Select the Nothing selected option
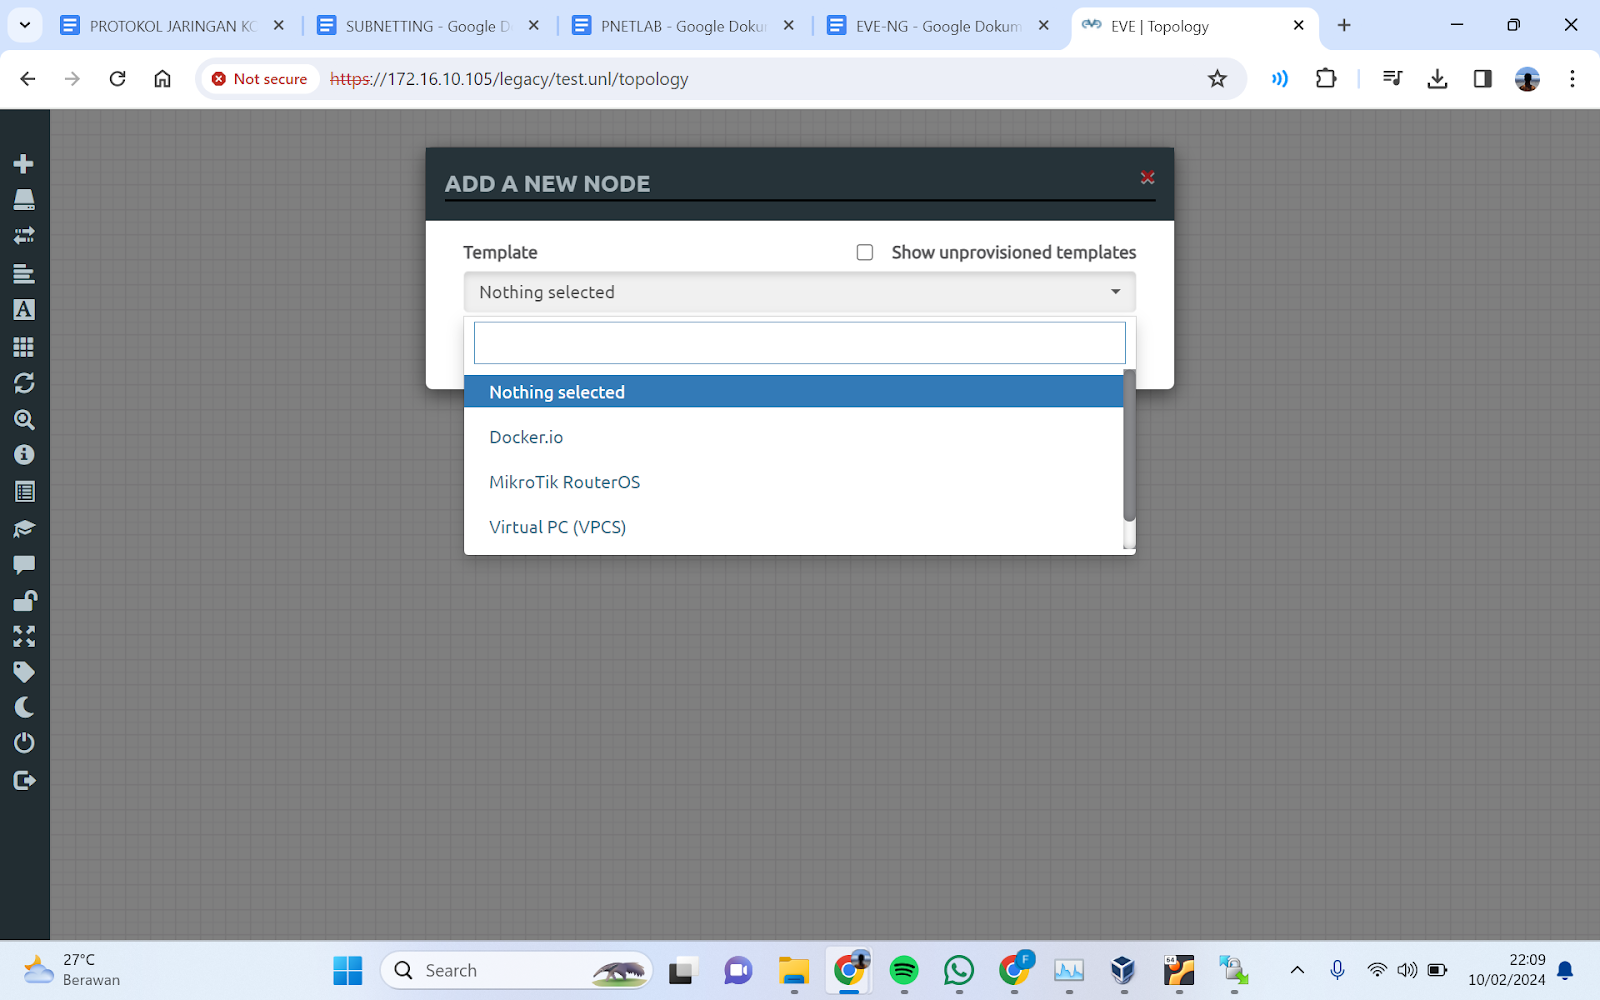 794,392
